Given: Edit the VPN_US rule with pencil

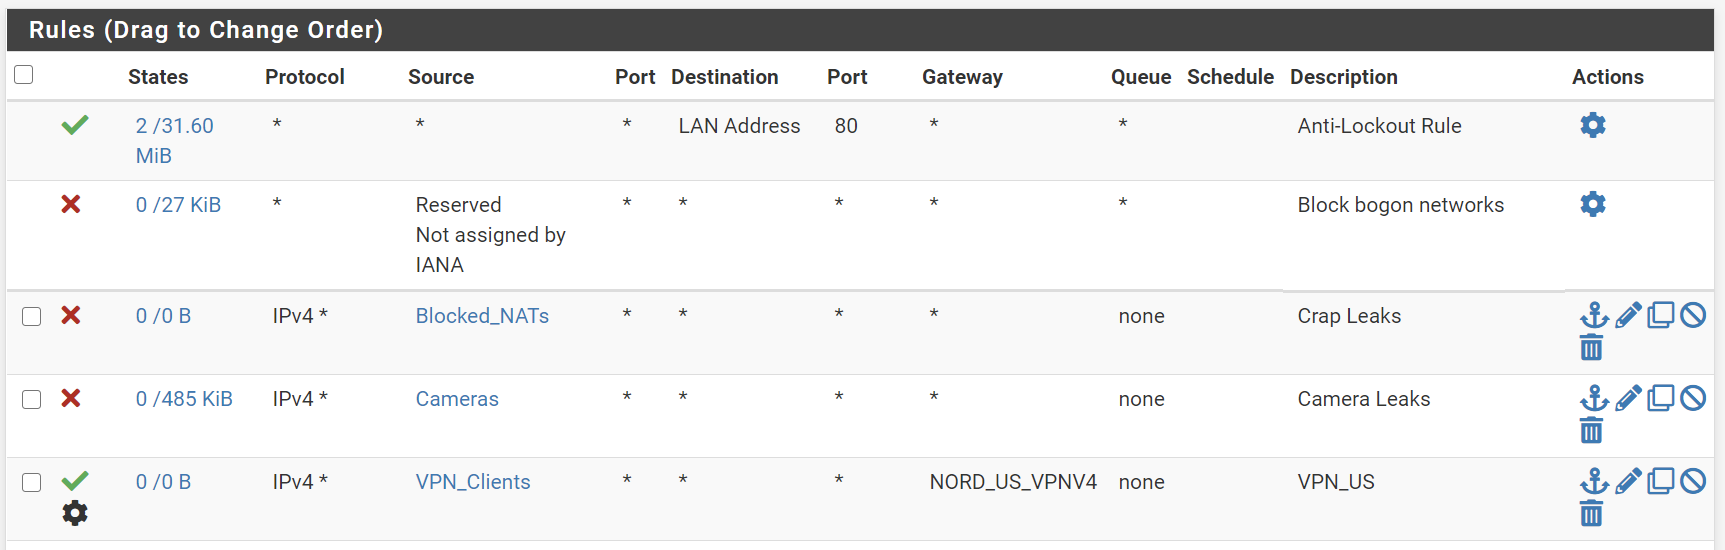Looking at the screenshot, I should [1628, 481].
